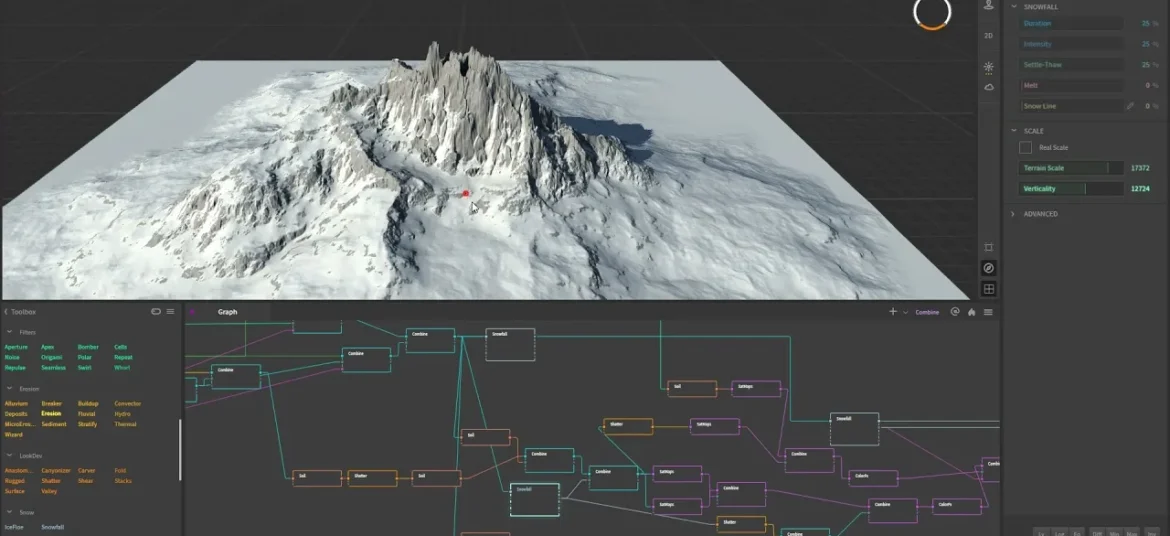Adjust the Snow Line slider
1170x536 pixels.
pos(1071,106)
